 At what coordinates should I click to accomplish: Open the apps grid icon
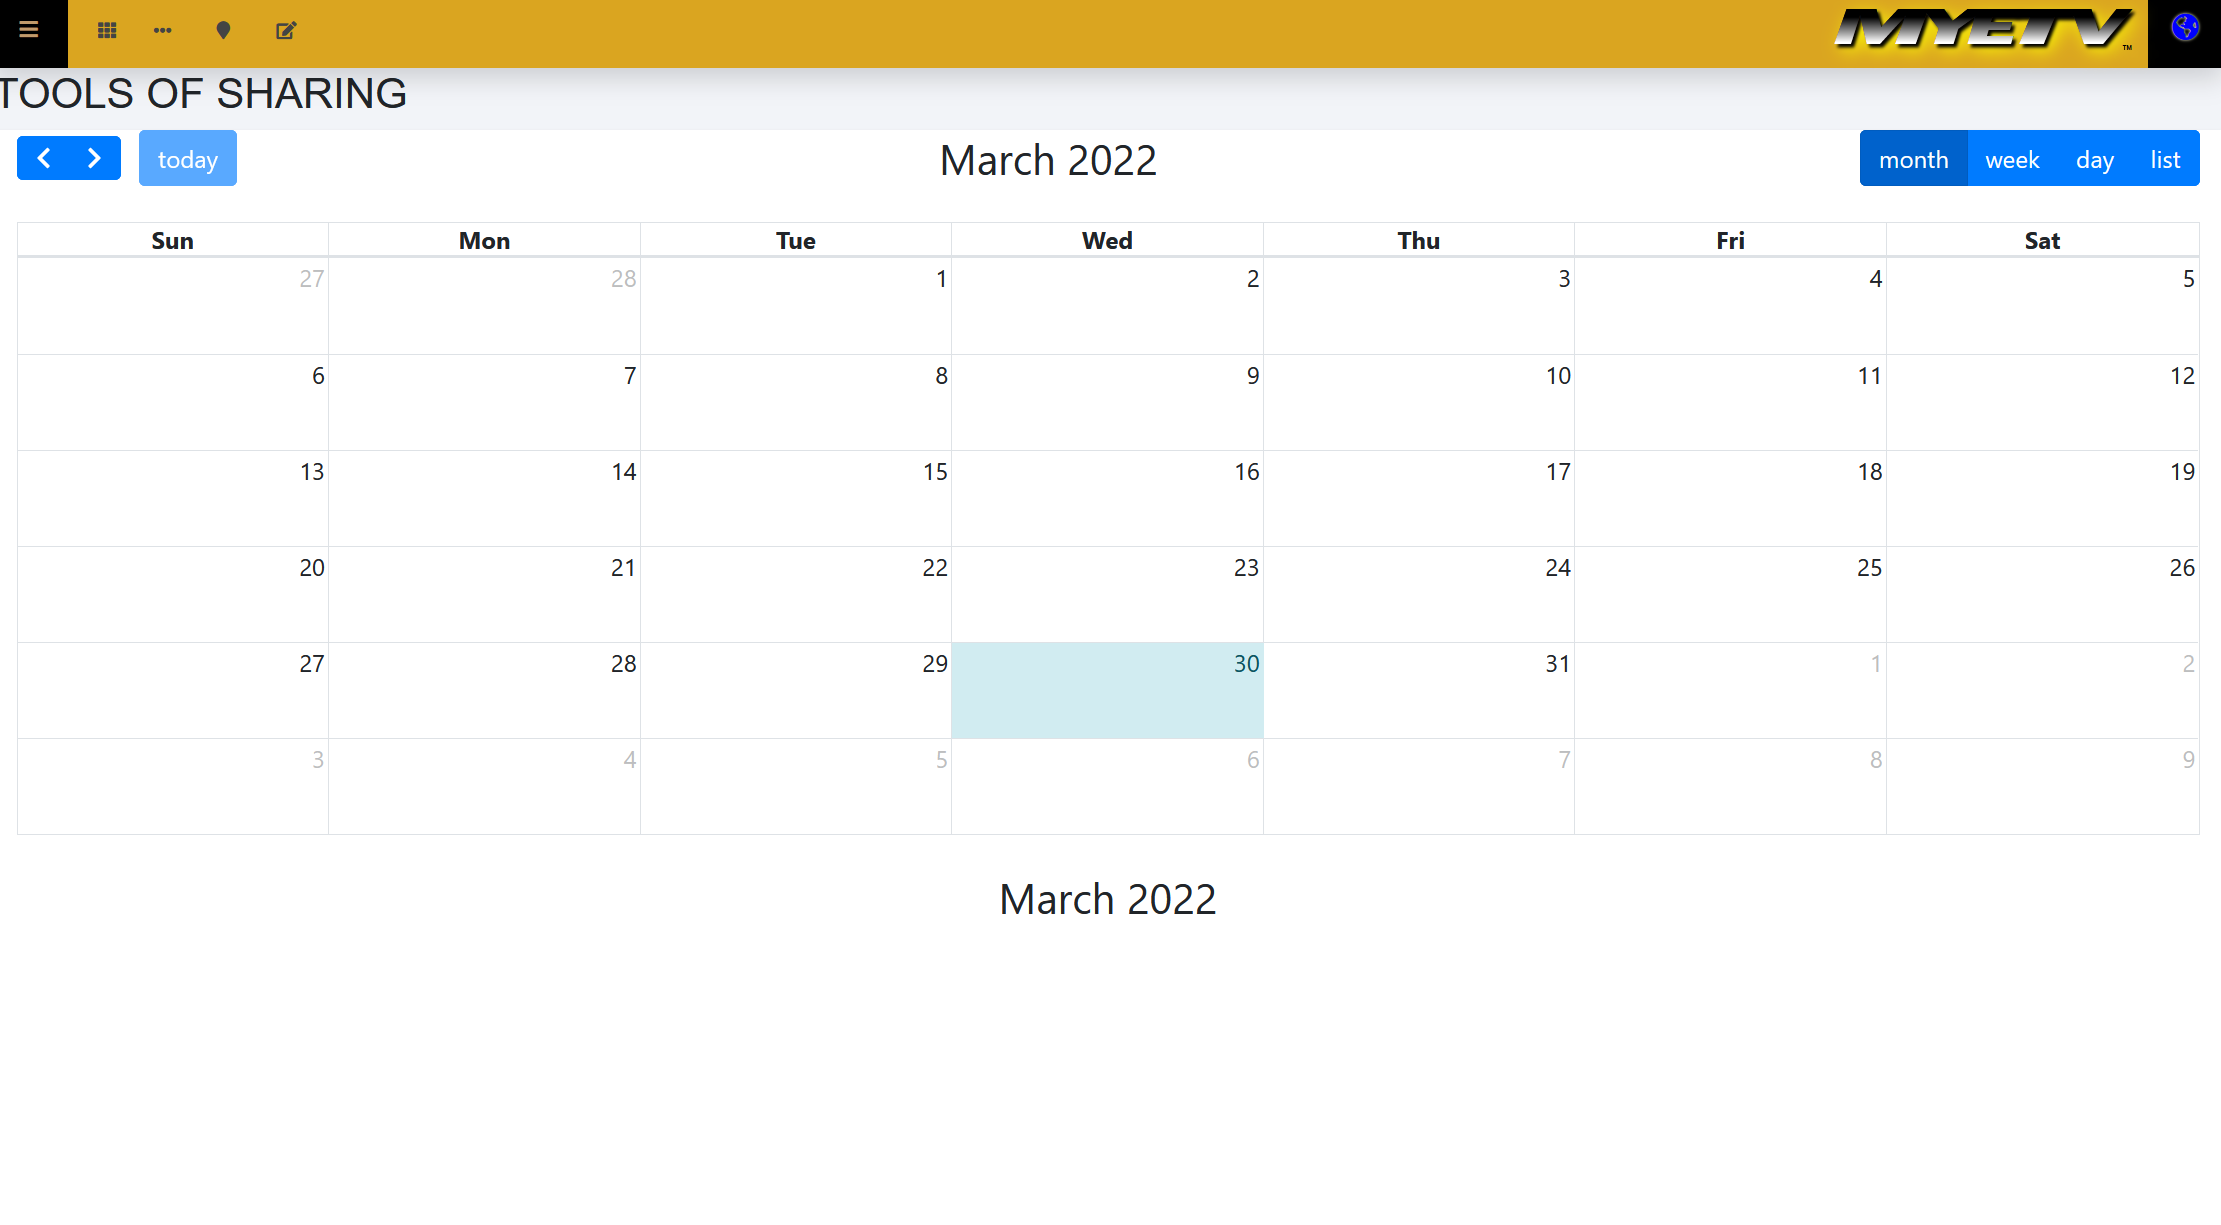click(x=107, y=31)
